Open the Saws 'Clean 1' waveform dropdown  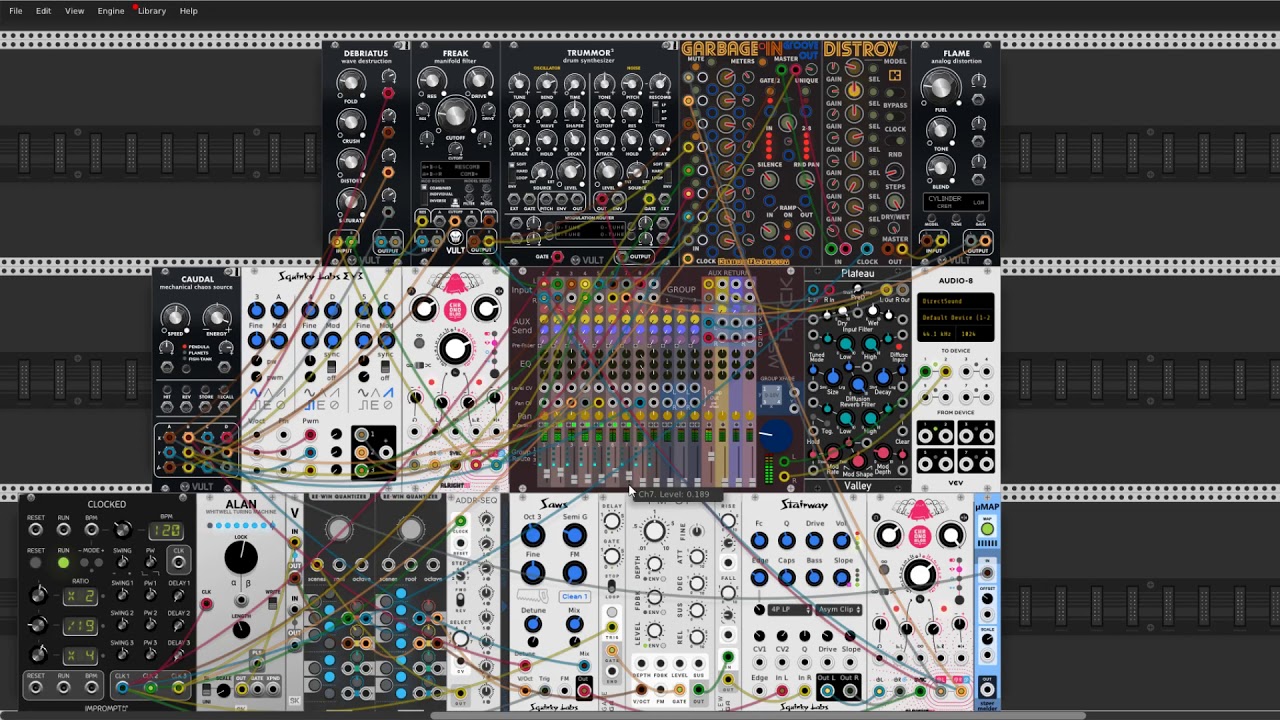[x=574, y=596]
